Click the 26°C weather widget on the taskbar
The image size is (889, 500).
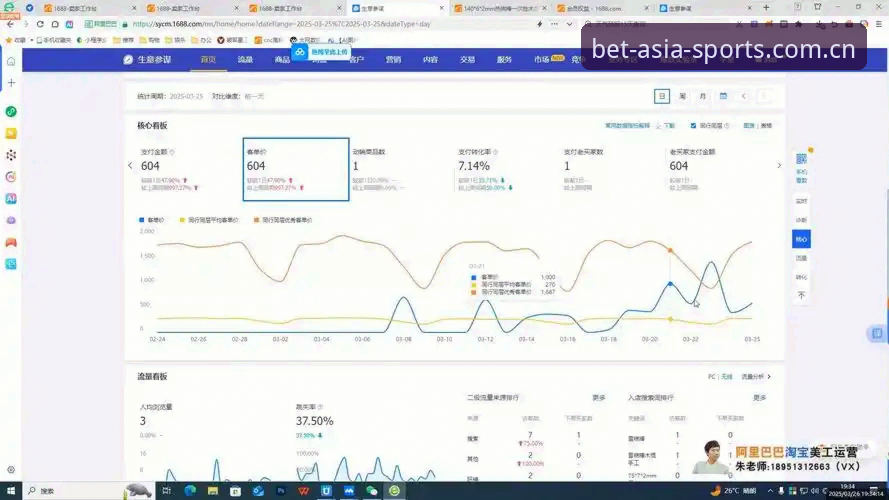(735, 491)
